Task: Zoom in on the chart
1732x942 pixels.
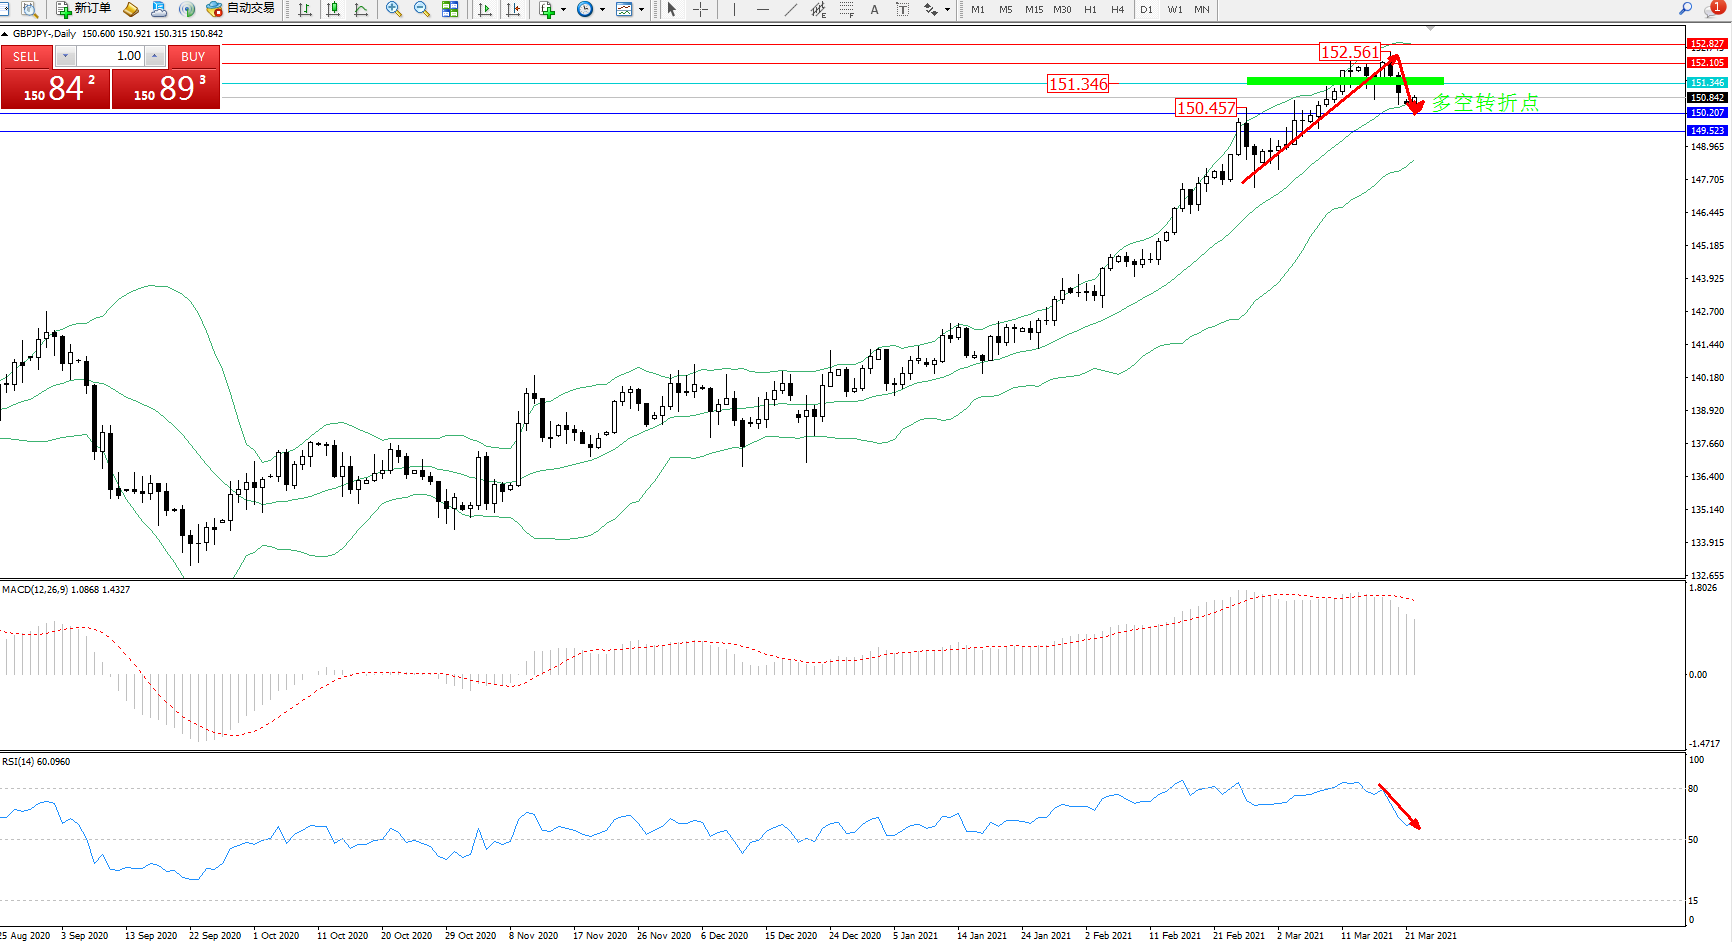Action: (394, 9)
